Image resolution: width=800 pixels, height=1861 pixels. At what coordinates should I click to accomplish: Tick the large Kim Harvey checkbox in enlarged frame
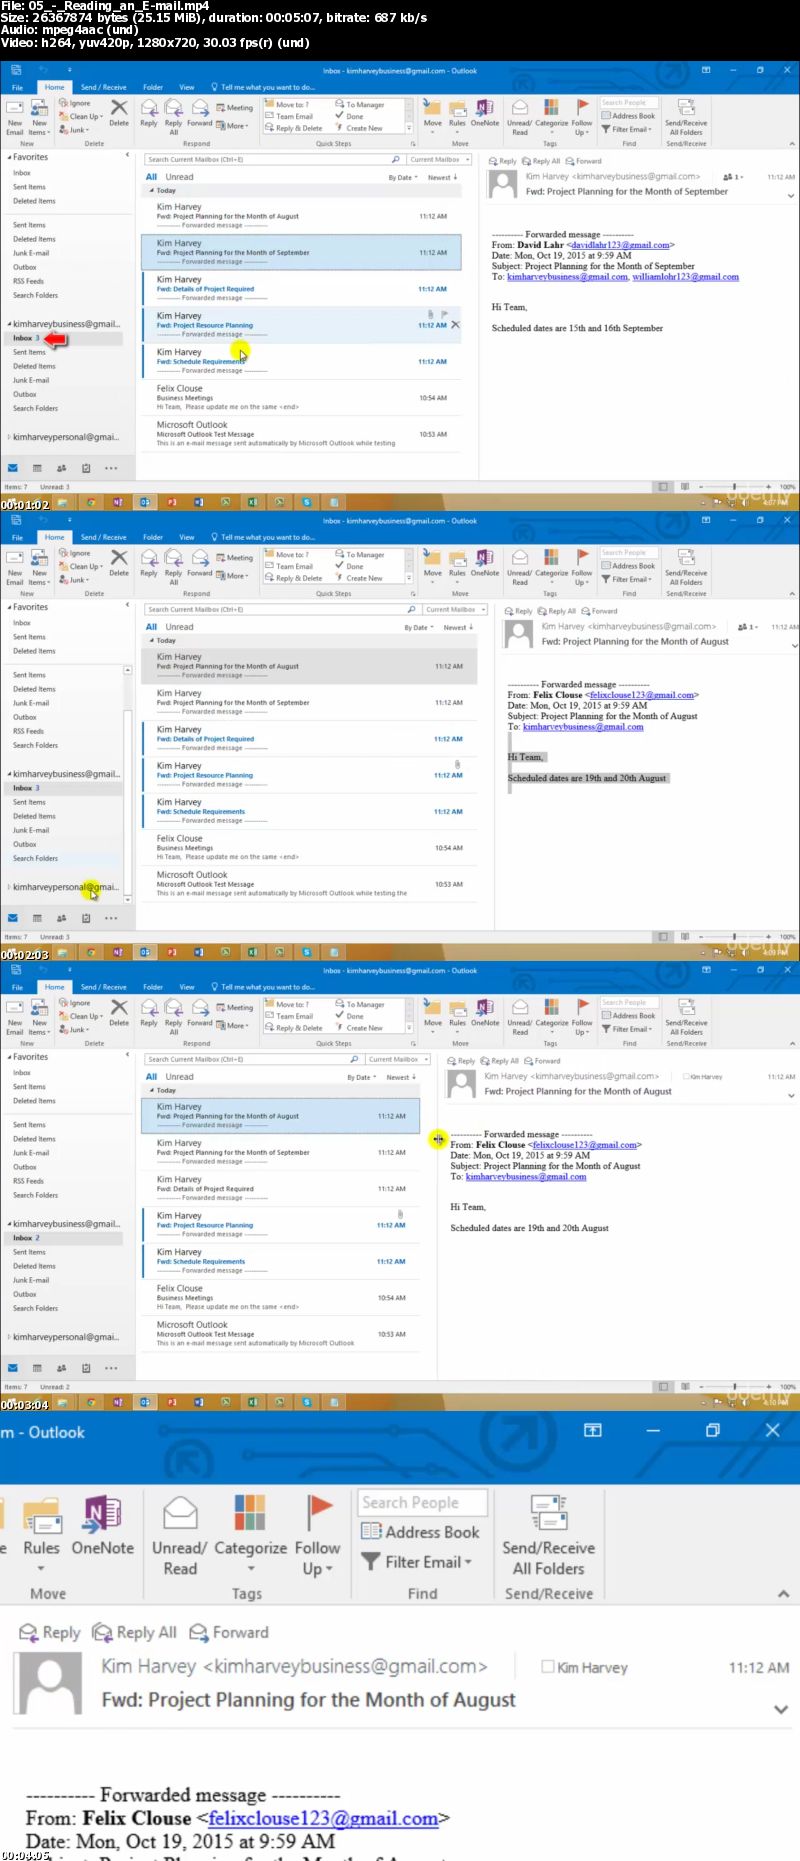point(548,1667)
